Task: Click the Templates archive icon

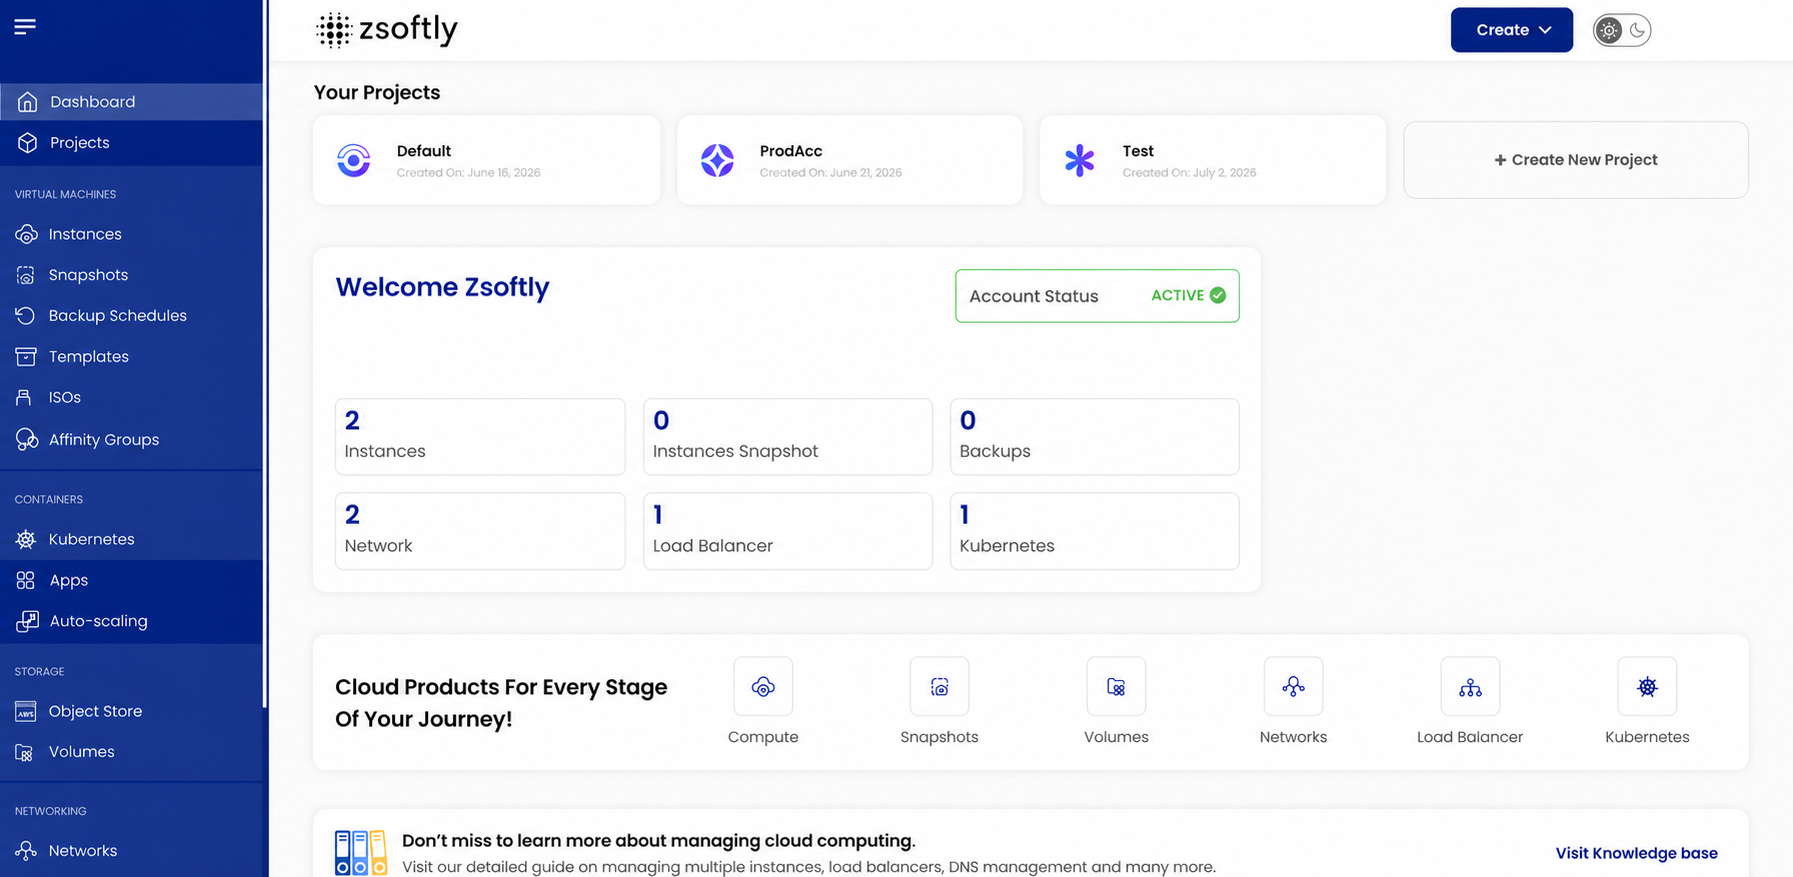Action: click(26, 357)
